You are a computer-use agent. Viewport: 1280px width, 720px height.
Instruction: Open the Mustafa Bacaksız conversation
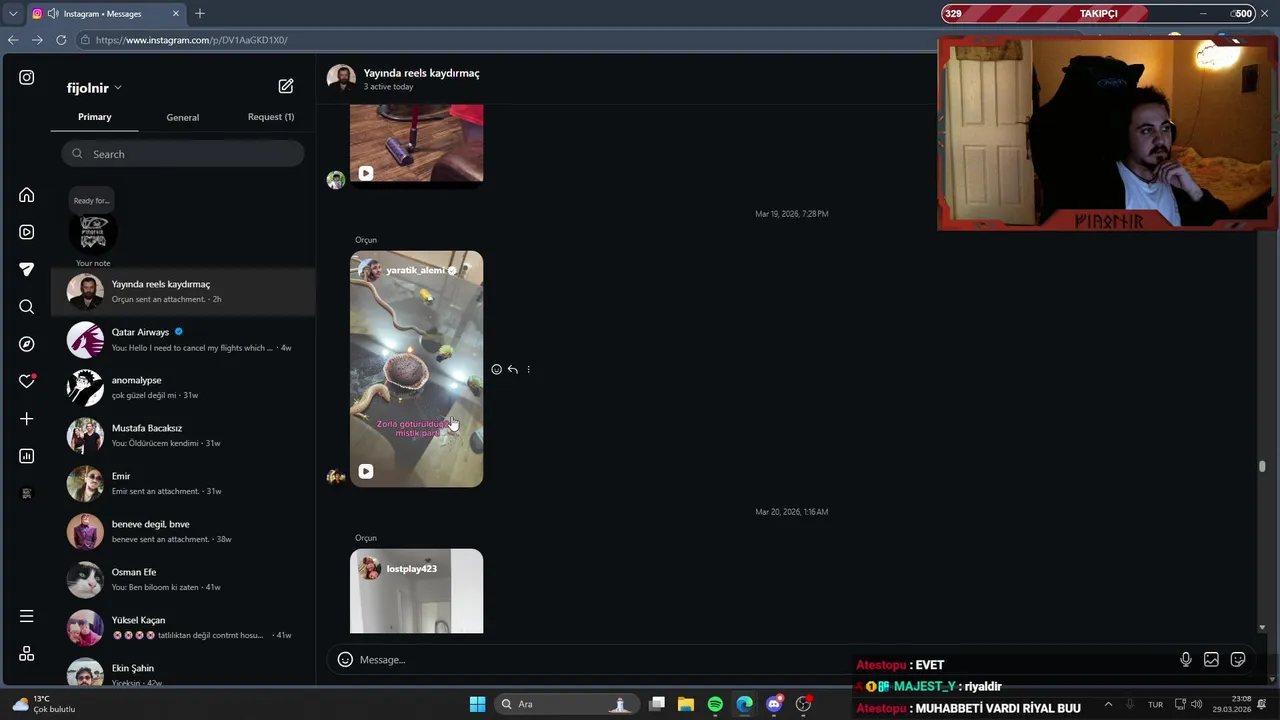tap(184, 436)
